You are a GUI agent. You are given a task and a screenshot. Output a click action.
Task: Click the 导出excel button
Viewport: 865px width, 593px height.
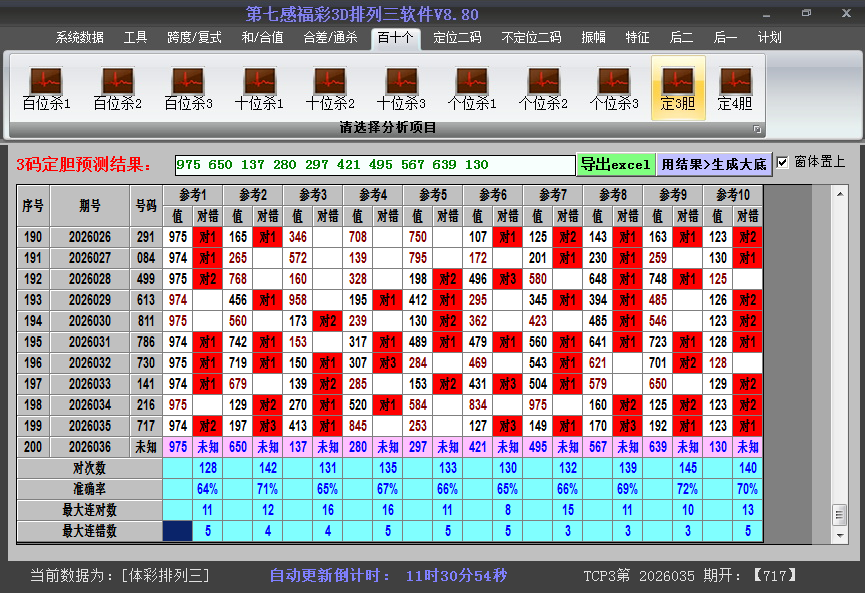(615, 164)
